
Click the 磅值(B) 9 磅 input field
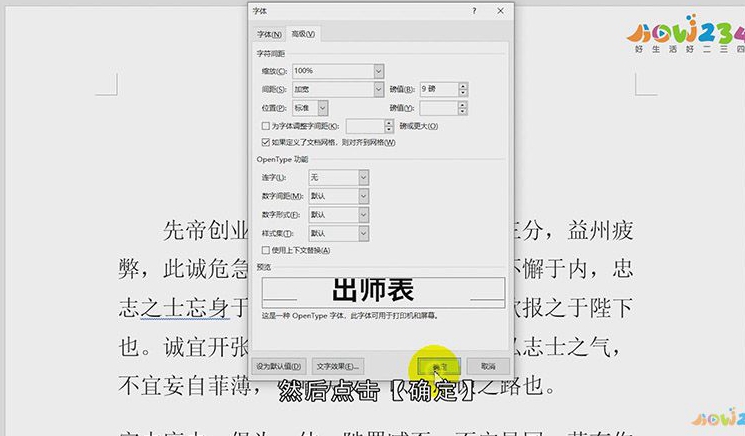coord(439,89)
